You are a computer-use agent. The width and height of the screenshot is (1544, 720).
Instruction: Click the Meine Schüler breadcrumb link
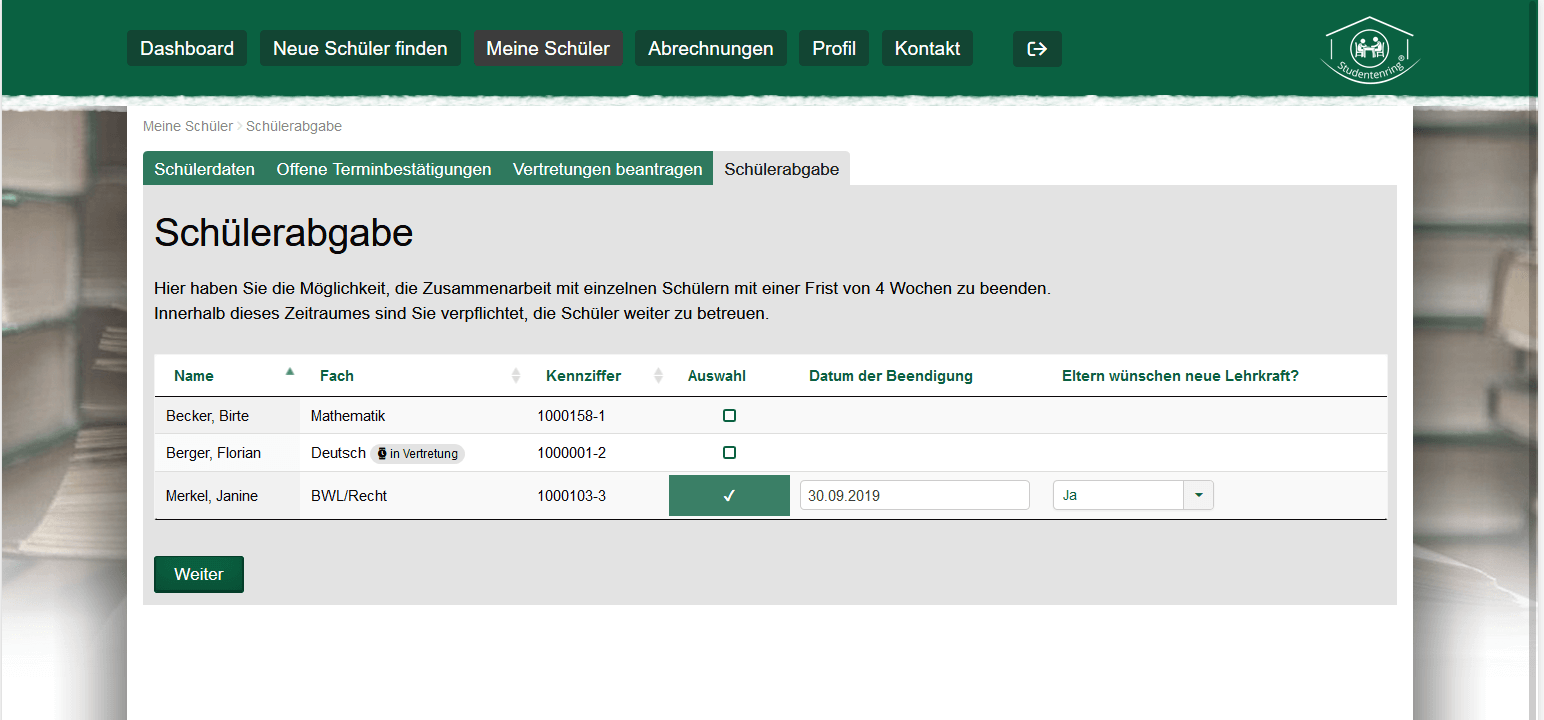tap(187, 126)
